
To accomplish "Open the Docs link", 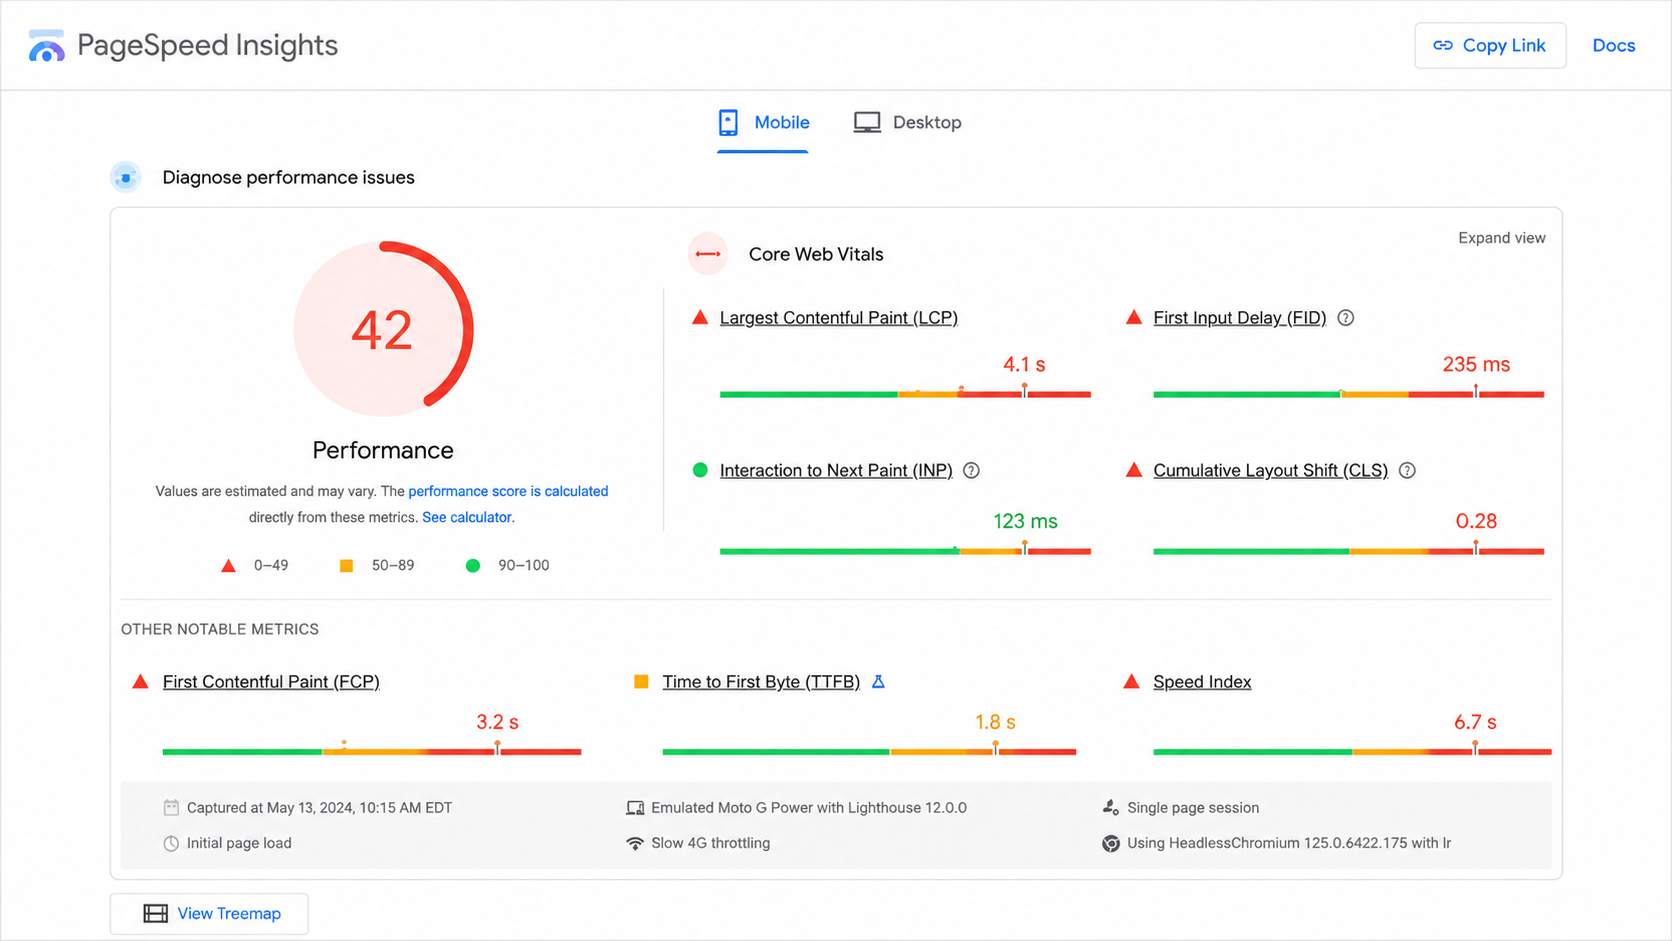I will 1613,46.
